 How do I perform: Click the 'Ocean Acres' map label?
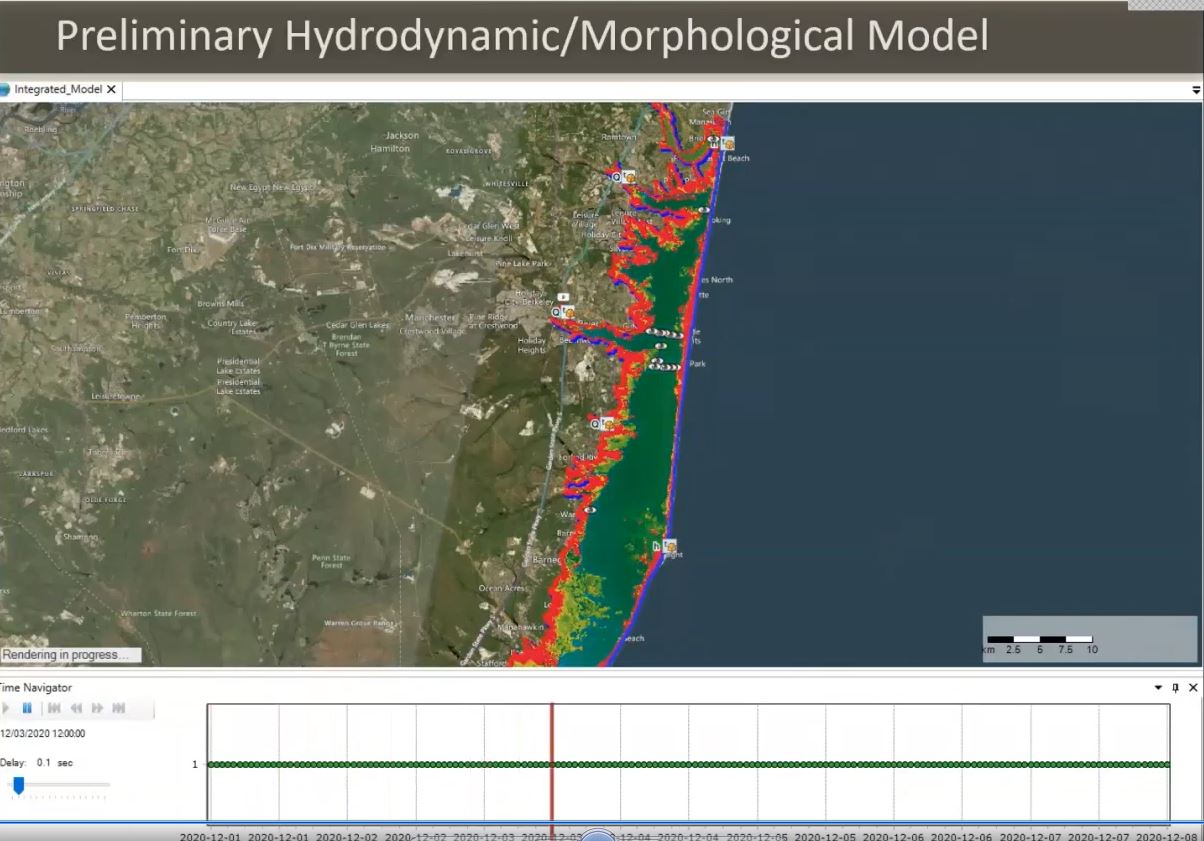tap(504, 588)
